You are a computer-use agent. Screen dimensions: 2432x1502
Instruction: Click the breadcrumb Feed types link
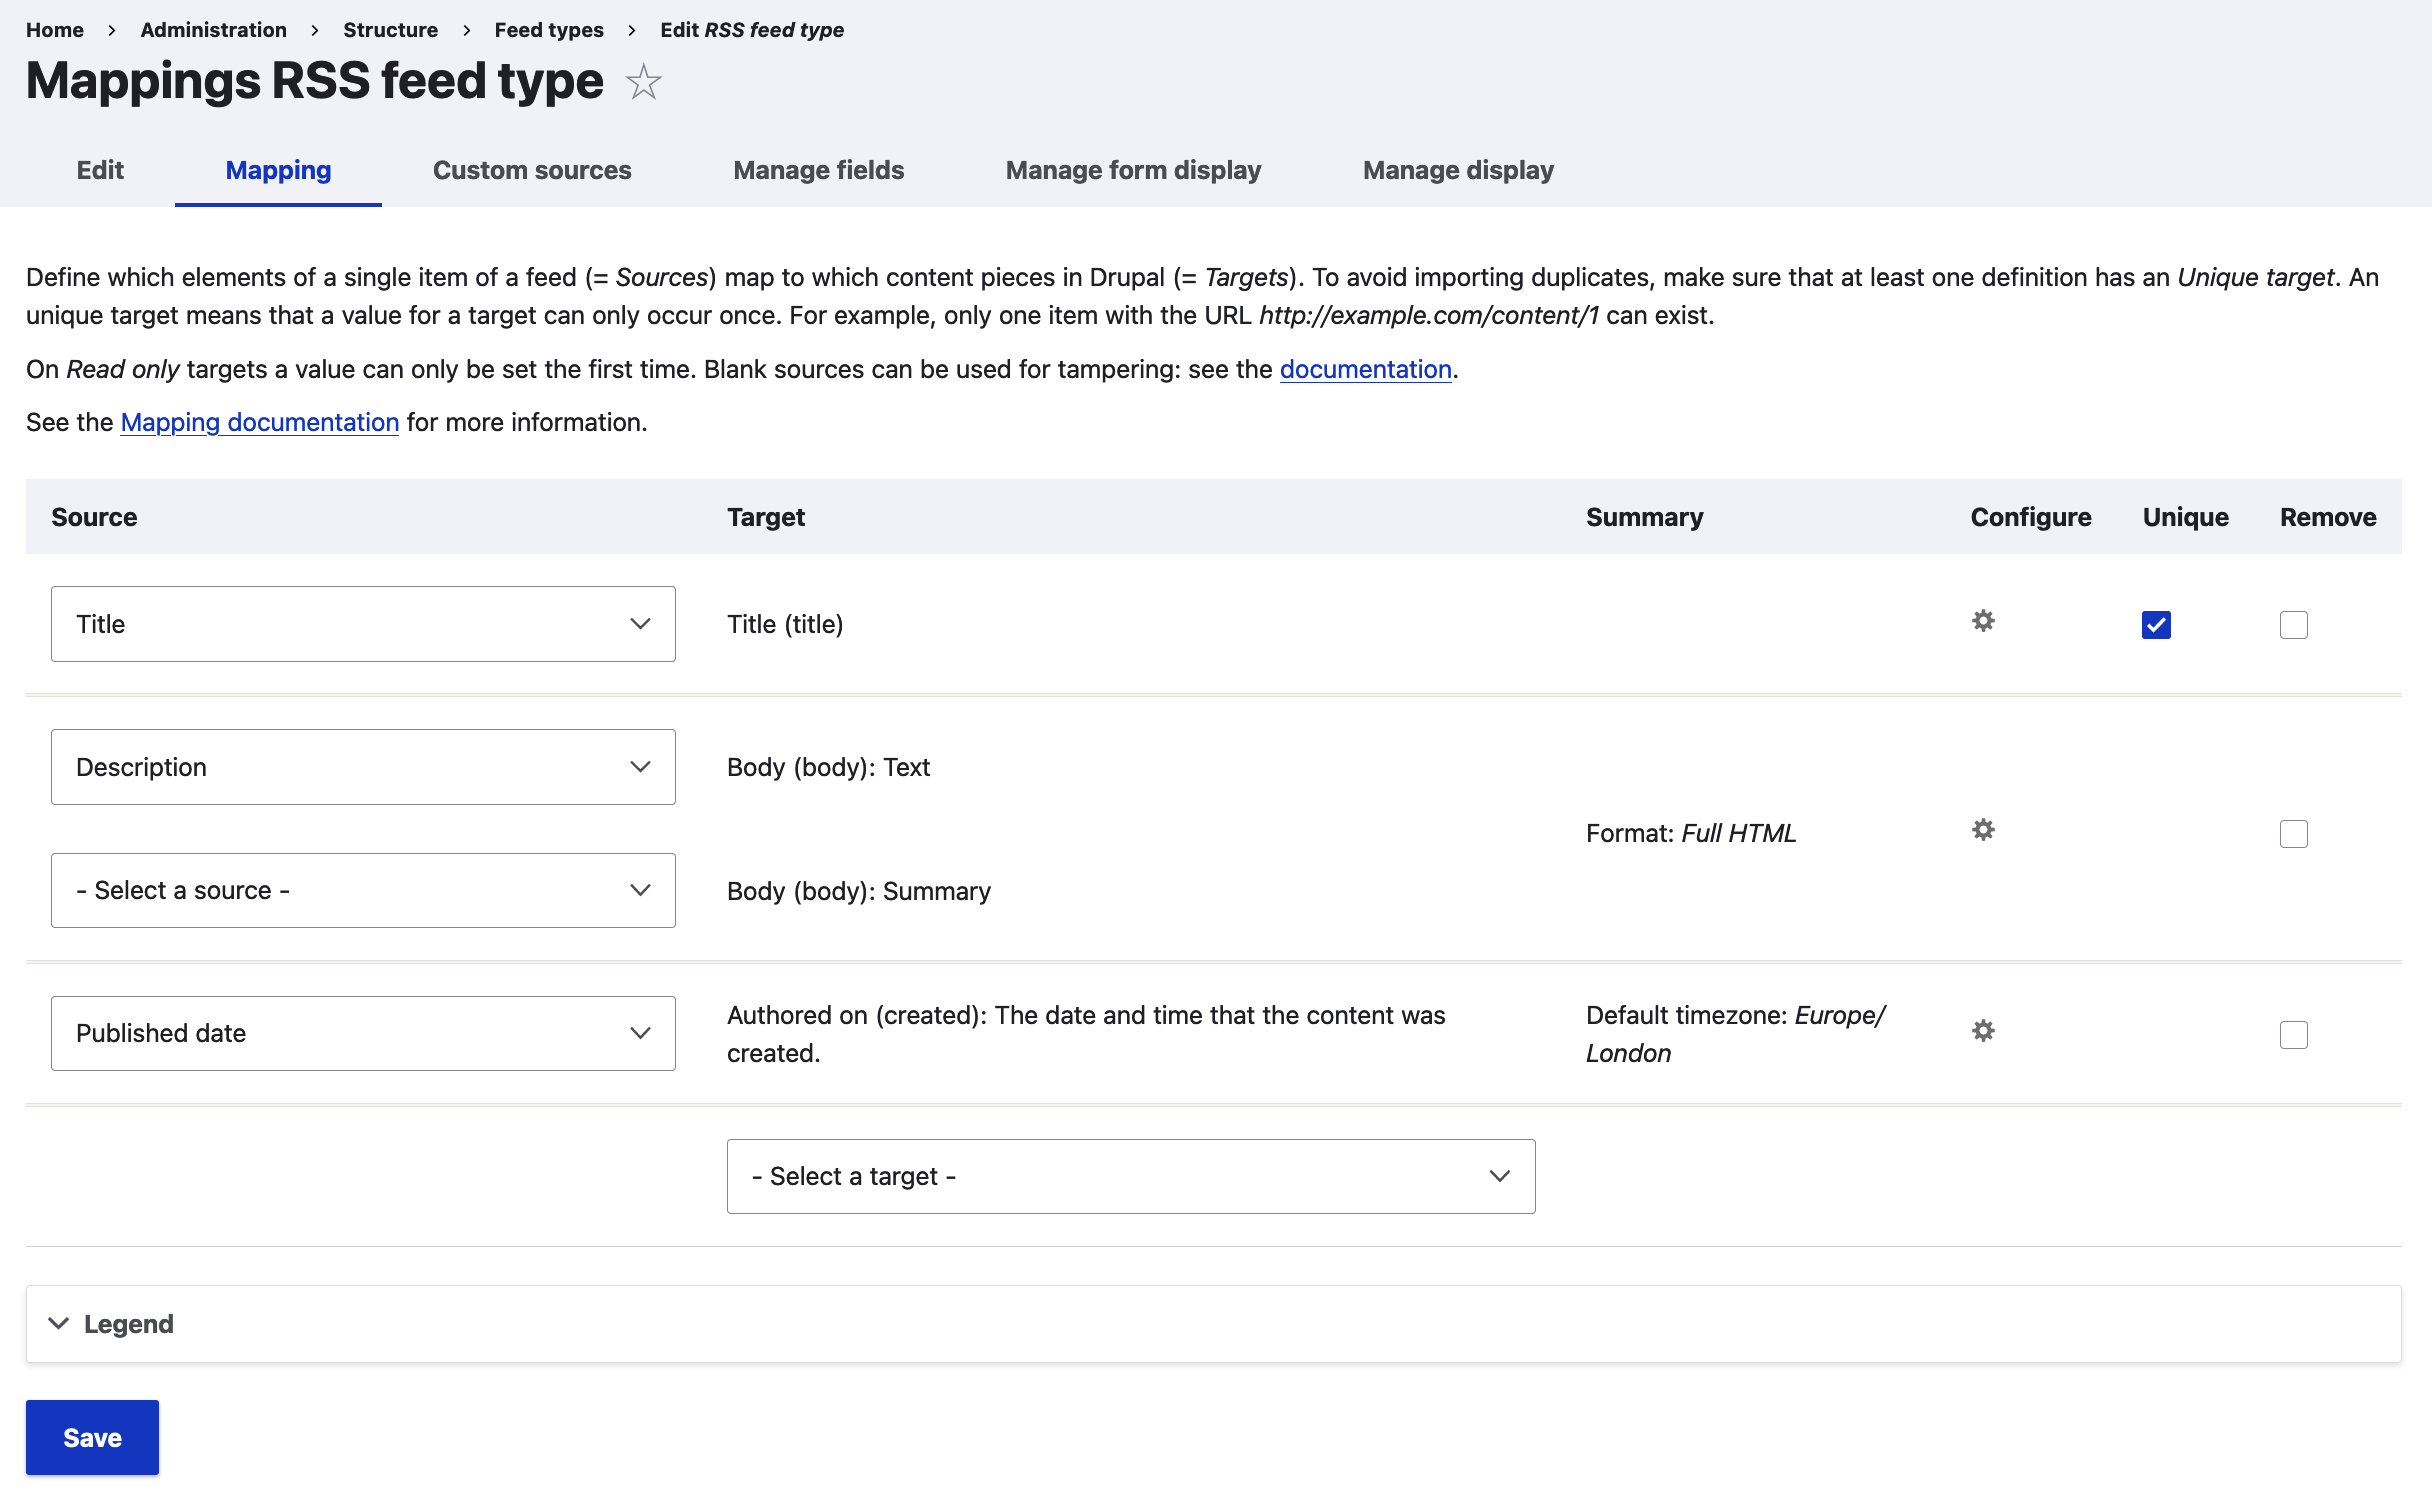pyautogui.click(x=549, y=30)
